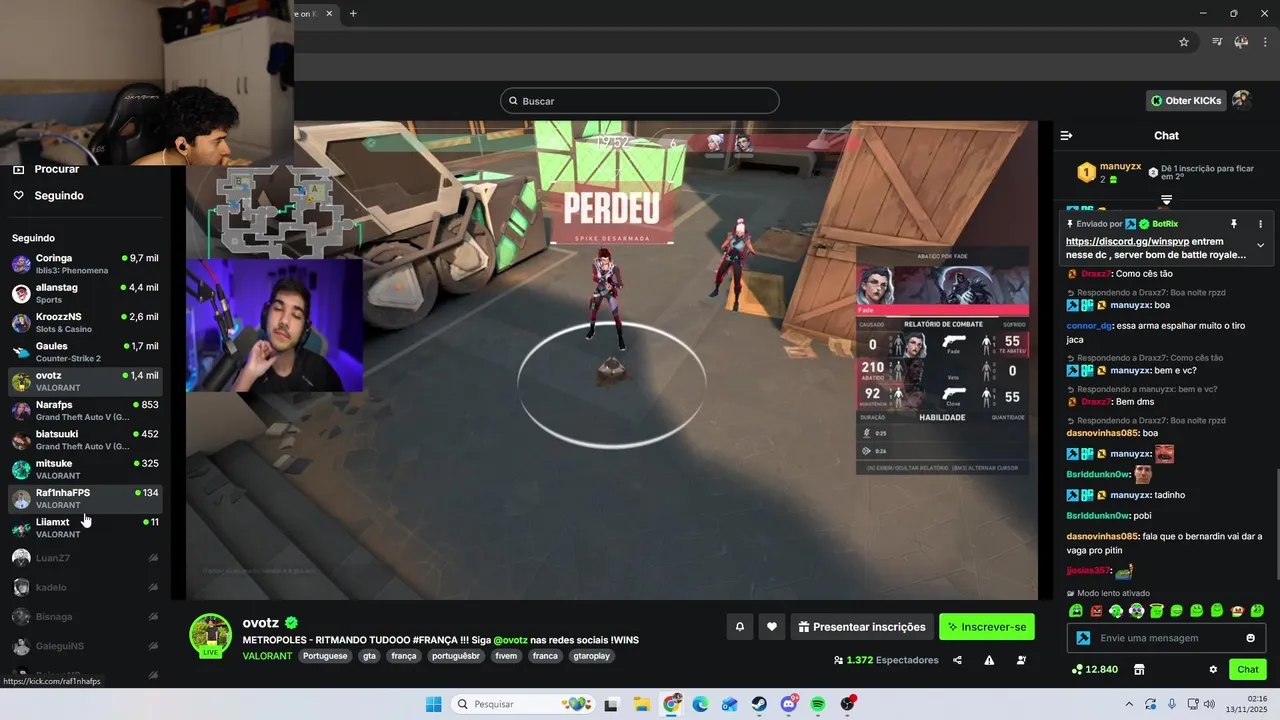Select the fivem tag
This screenshot has width=1280, height=720.
pyautogui.click(x=506, y=656)
